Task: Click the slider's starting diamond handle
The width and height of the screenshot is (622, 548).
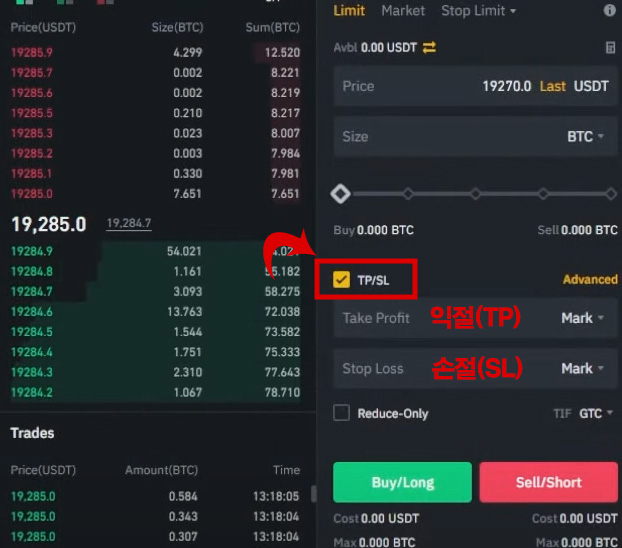Action: coord(340,193)
